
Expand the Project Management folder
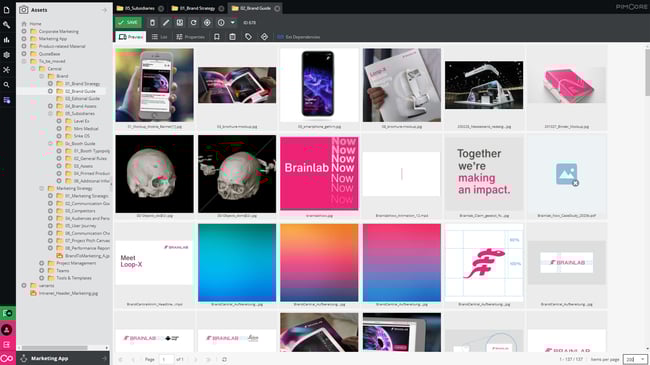point(41,263)
